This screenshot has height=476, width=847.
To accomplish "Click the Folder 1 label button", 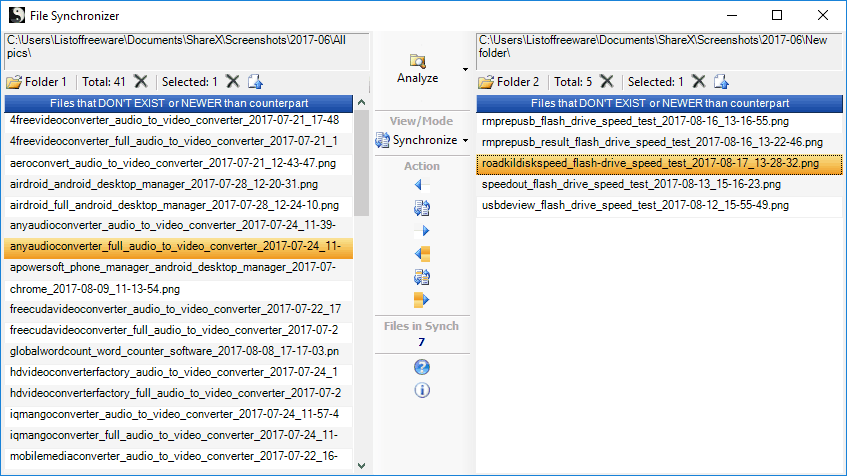I will tap(37, 82).
